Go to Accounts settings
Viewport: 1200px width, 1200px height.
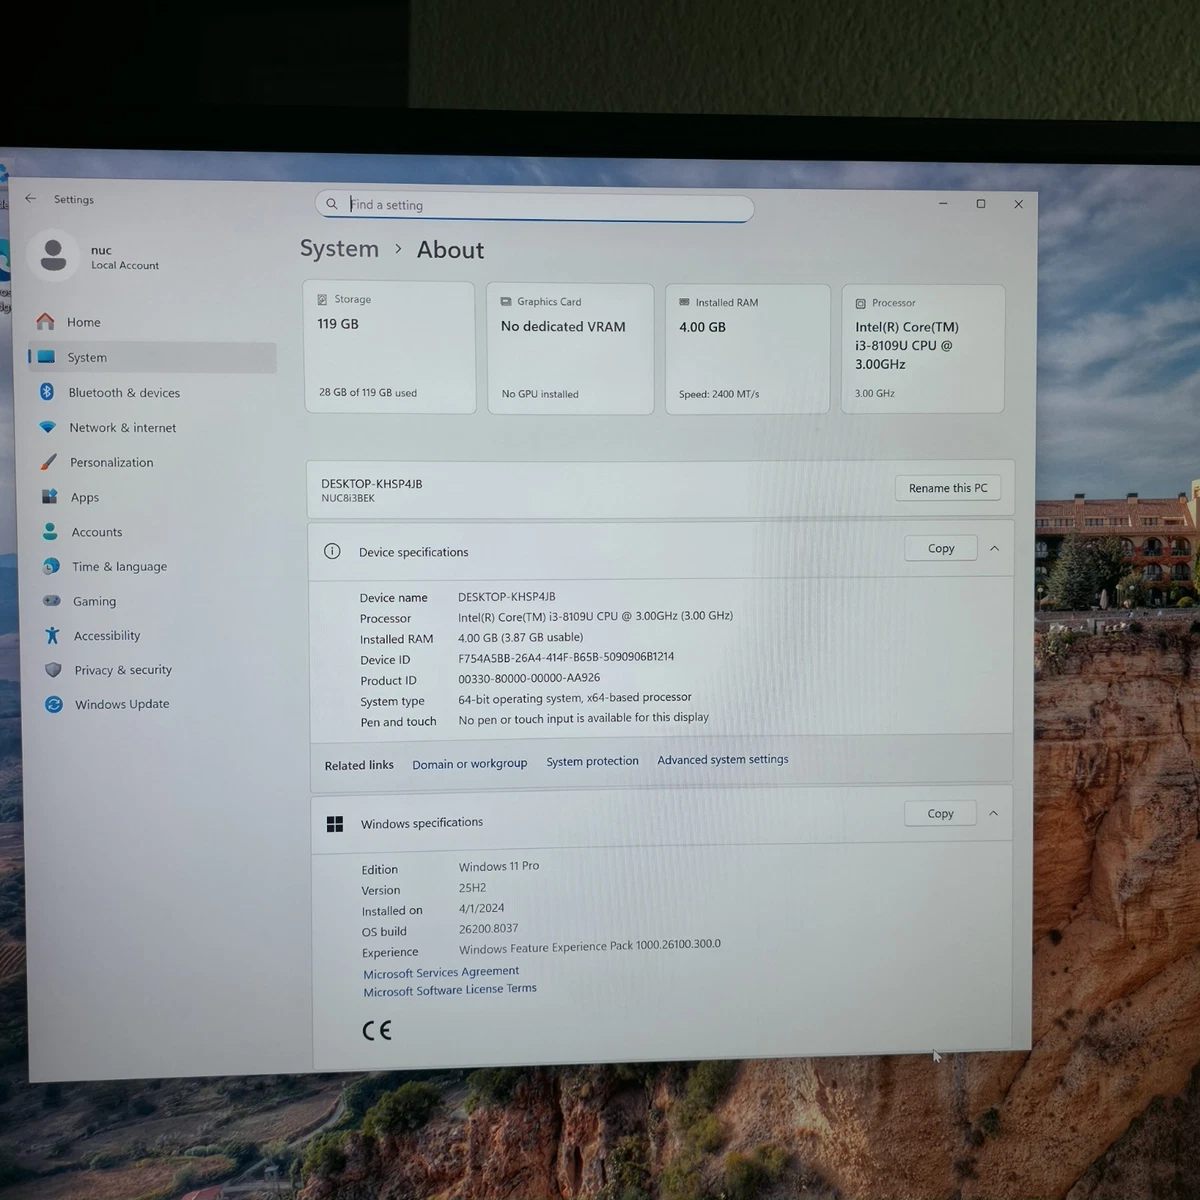point(155,532)
